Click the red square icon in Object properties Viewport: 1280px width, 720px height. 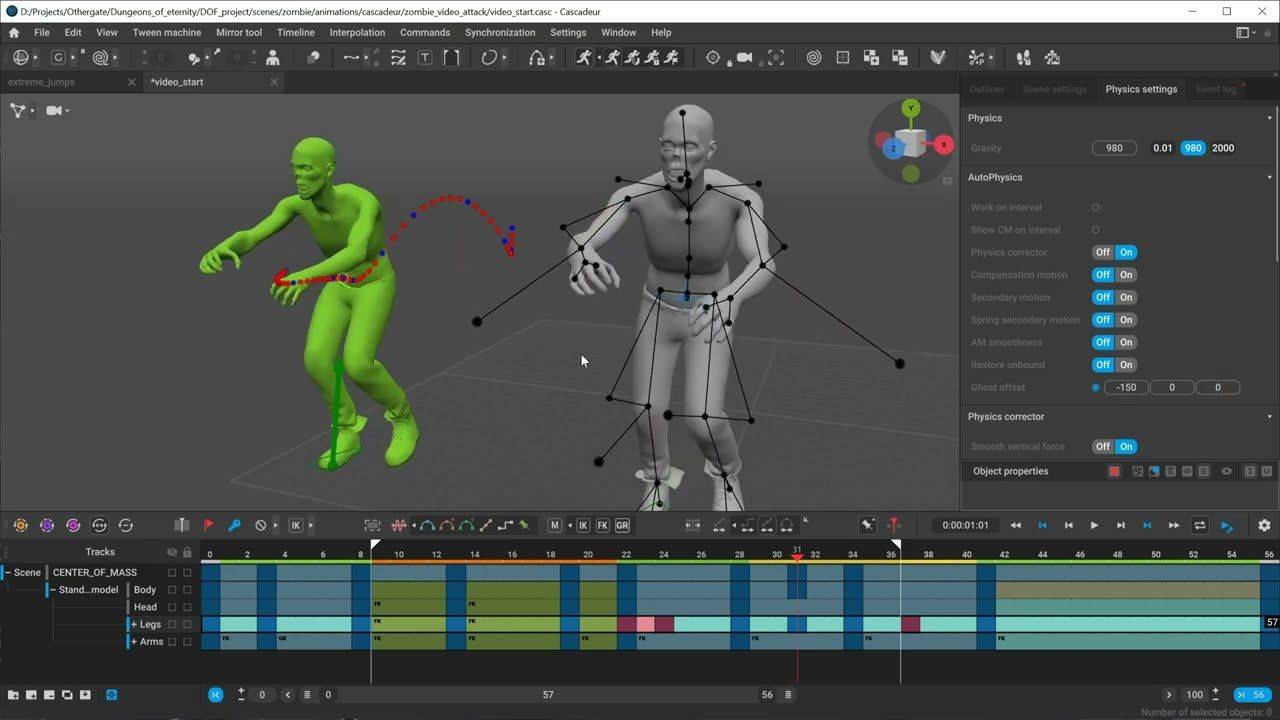click(x=1114, y=471)
